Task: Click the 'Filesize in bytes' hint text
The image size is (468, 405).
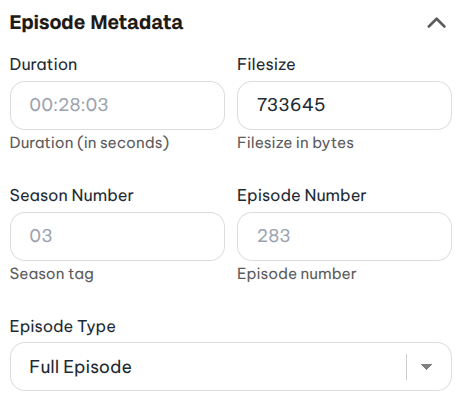Action: (x=295, y=143)
